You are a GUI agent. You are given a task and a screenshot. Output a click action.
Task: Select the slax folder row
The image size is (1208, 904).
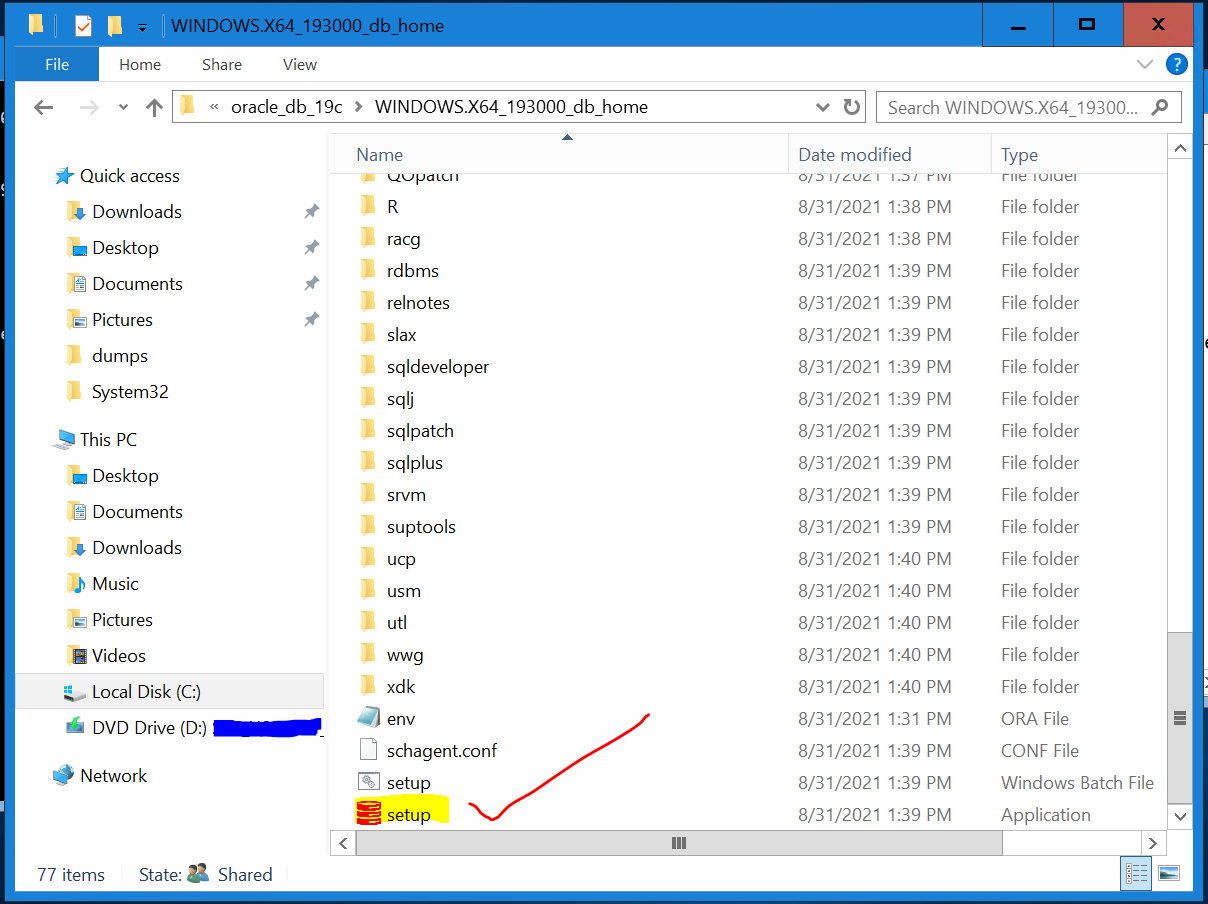point(748,334)
